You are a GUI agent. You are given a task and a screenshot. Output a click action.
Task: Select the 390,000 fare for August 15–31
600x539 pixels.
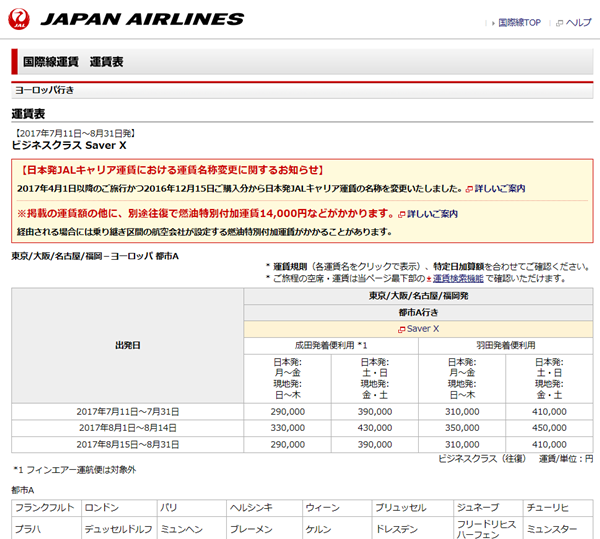click(x=375, y=445)
